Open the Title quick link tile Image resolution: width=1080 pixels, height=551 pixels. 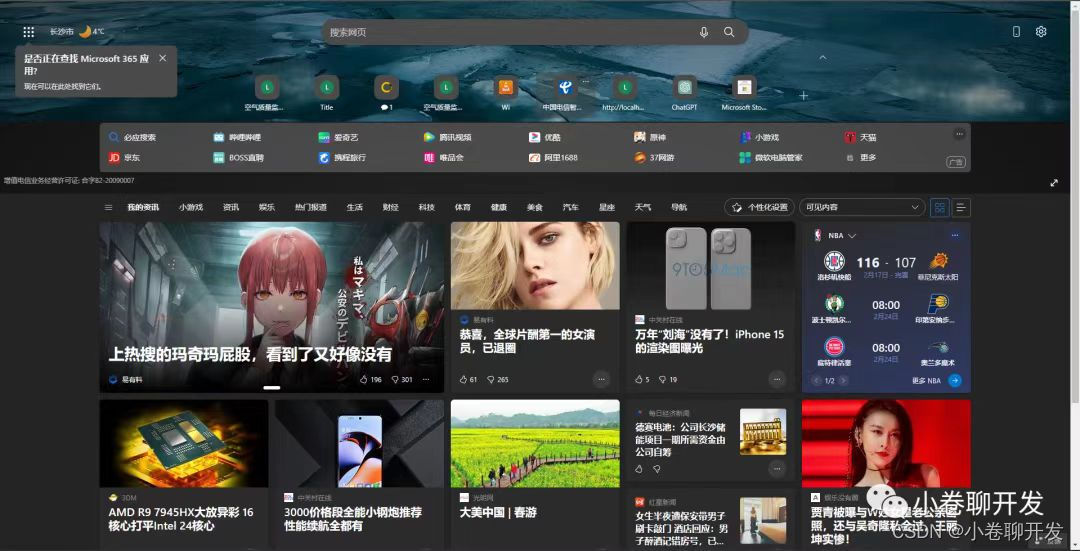coord(326,92)
